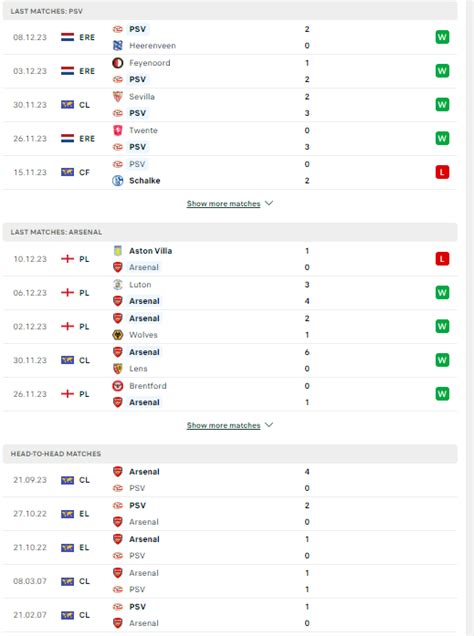Click the Wolves club crest icon
This screenshot has height=636, width=474.
118,335
